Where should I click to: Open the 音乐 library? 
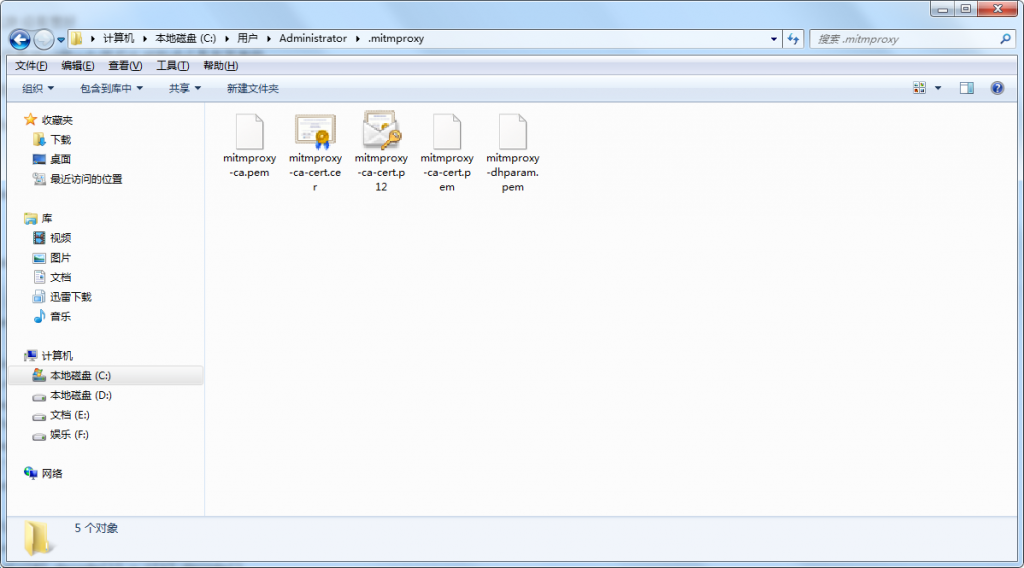(52, 316)
